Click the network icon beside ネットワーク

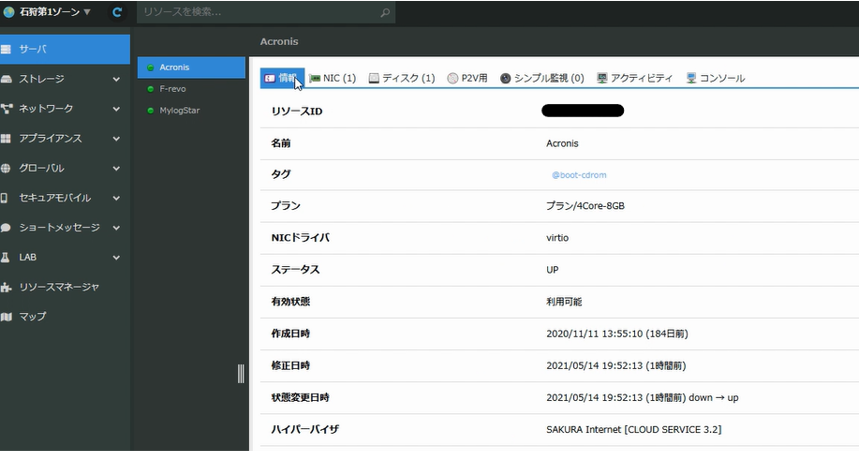tap(7, 109)
